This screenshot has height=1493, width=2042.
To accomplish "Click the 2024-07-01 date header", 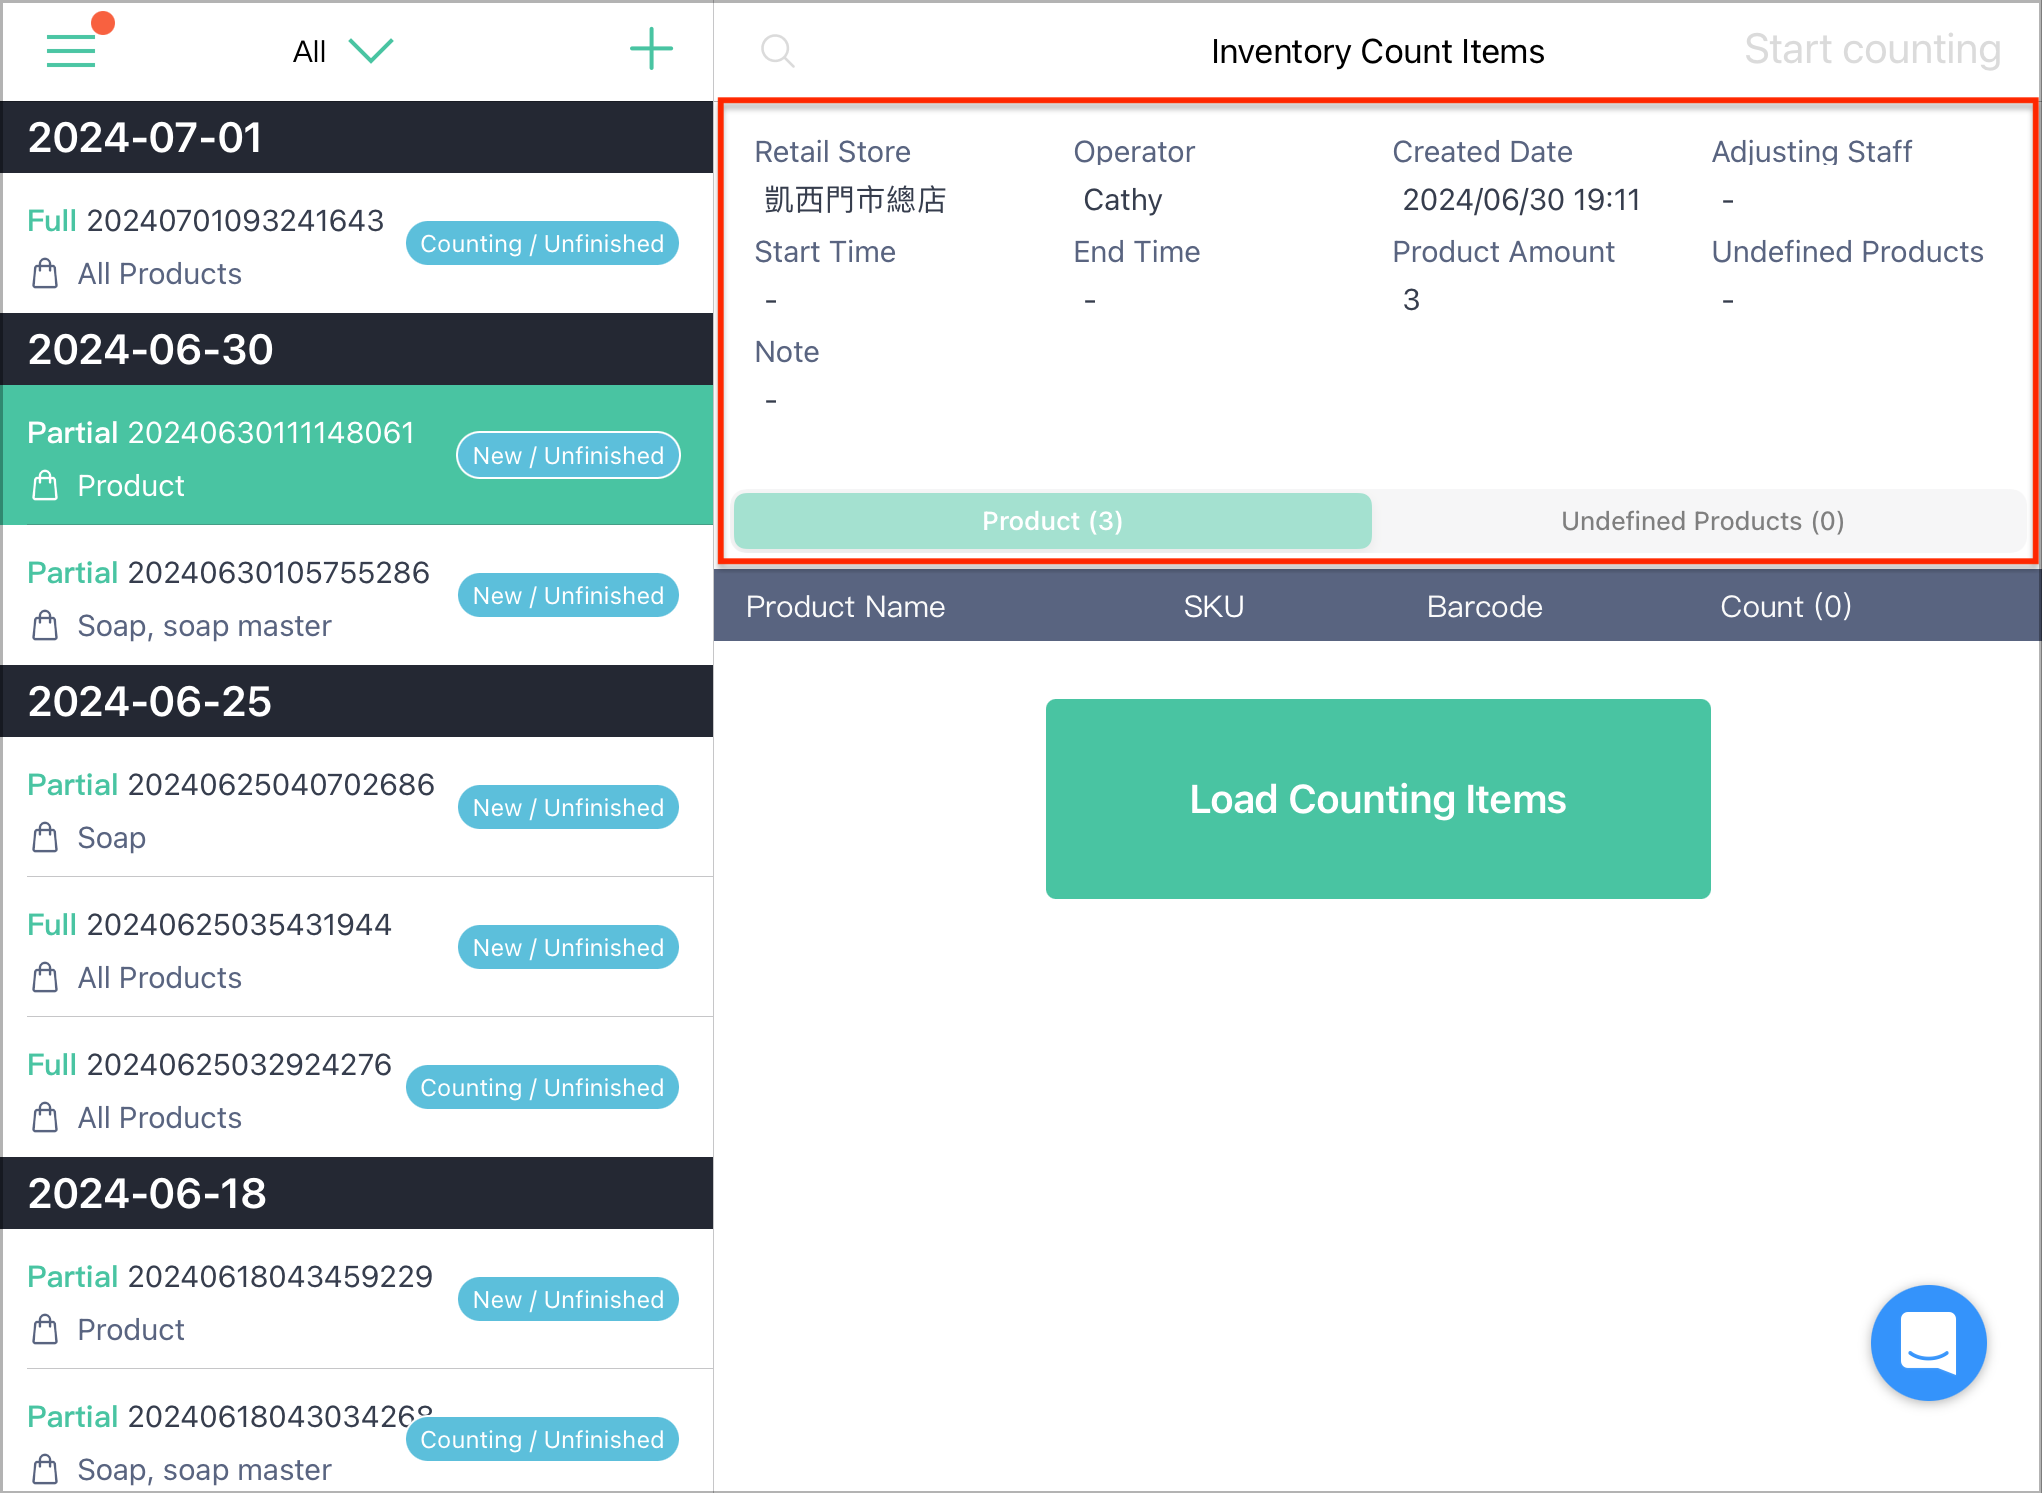I will pos(357,137).
